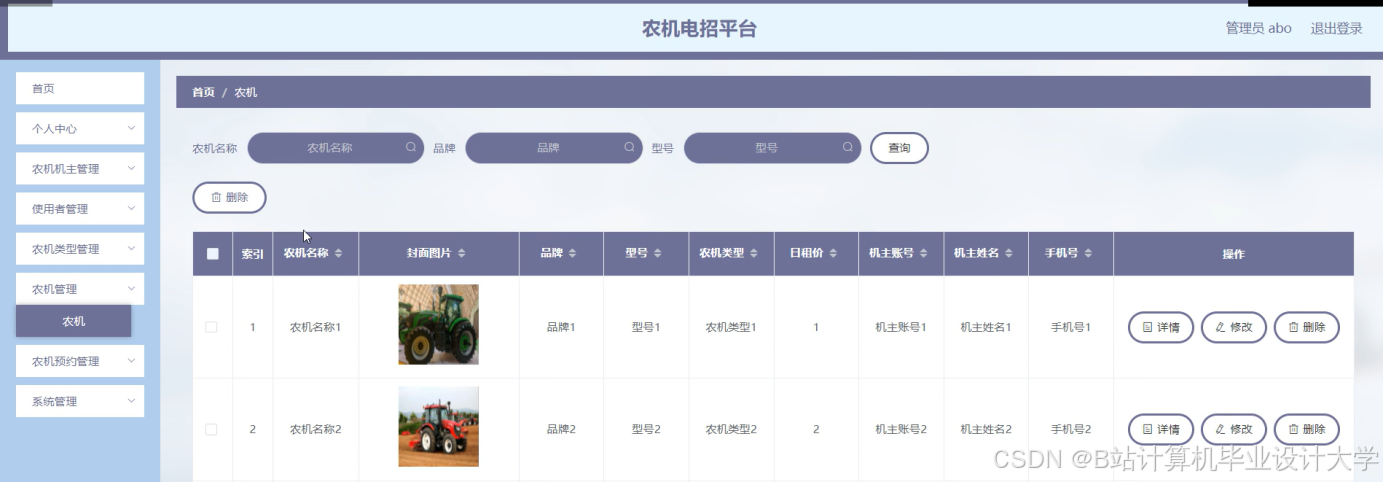Expand the 系统管理 sidebar menu

(80, 401)
